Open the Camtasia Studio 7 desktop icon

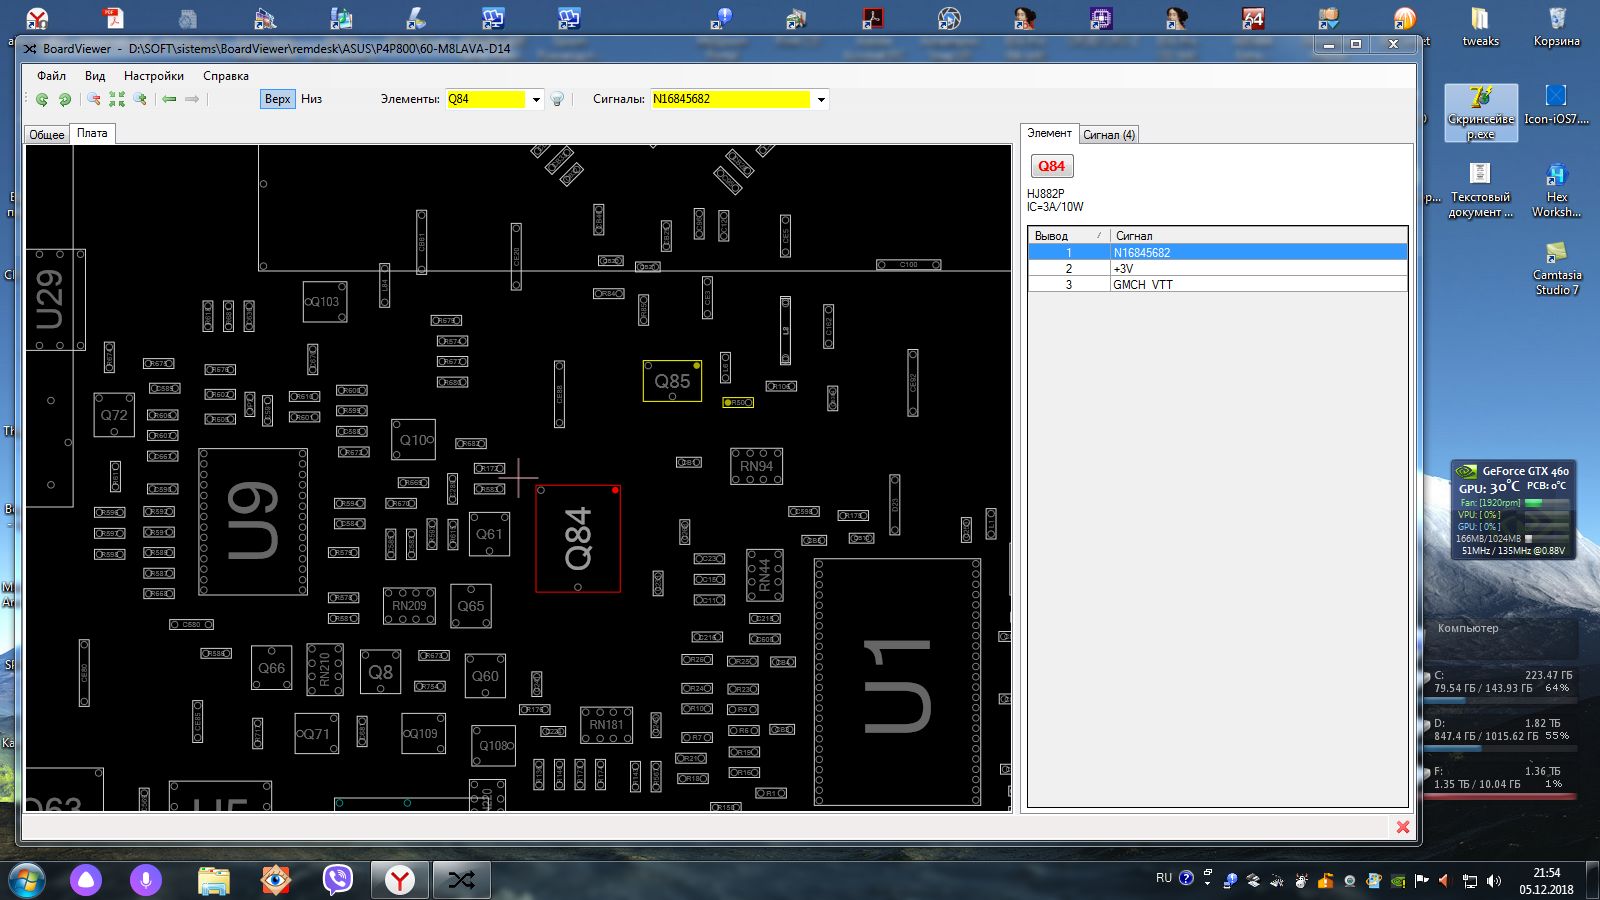point(1556,268)
